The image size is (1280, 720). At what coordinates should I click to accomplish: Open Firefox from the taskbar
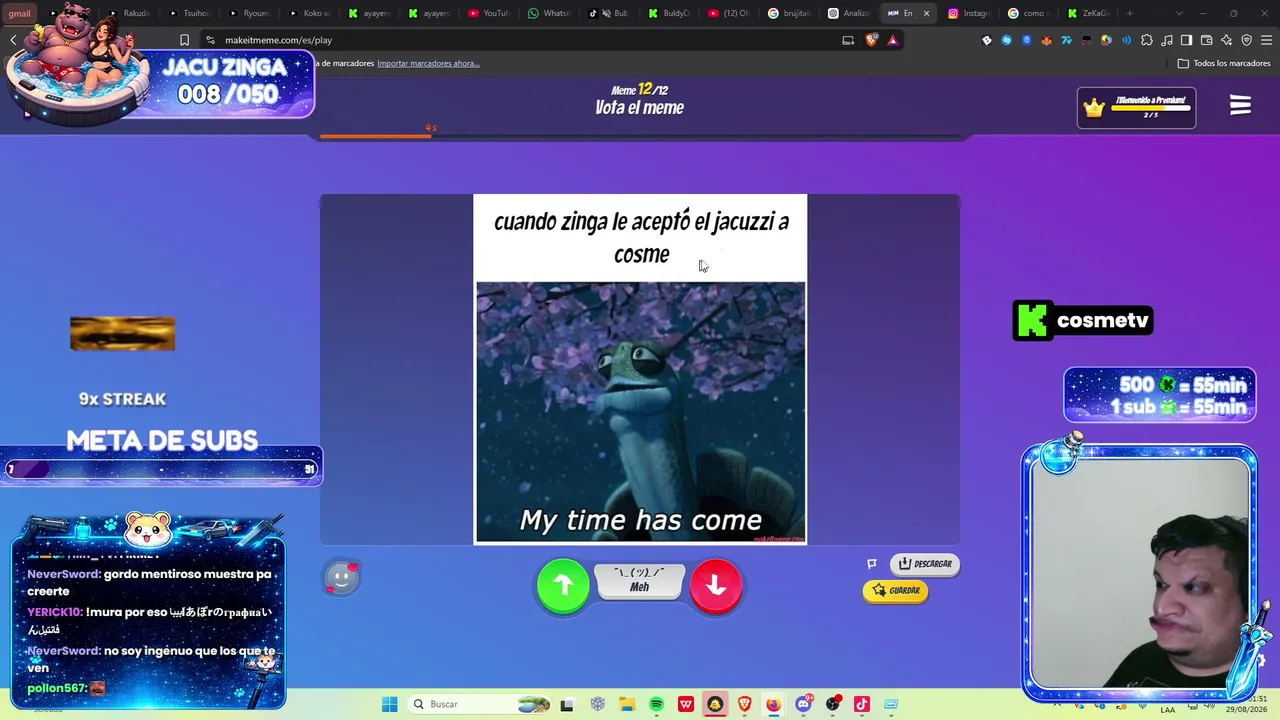[774, 704]
